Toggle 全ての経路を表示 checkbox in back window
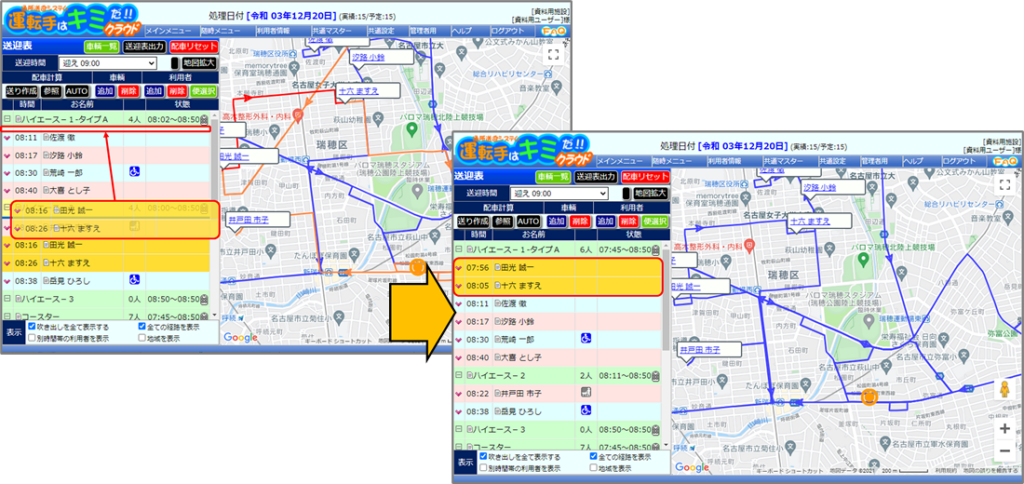The width and height of the screenshot is (1024, 484). (142, 326)
